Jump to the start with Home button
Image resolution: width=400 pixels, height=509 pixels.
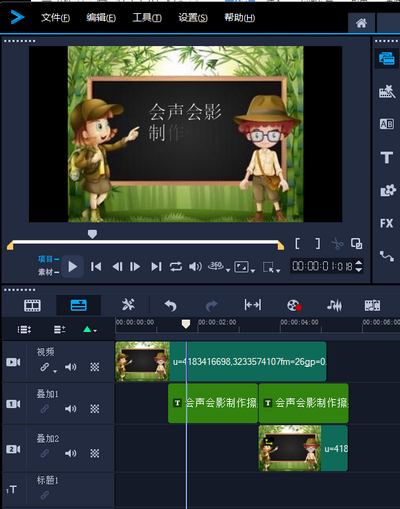coord(96,266)
